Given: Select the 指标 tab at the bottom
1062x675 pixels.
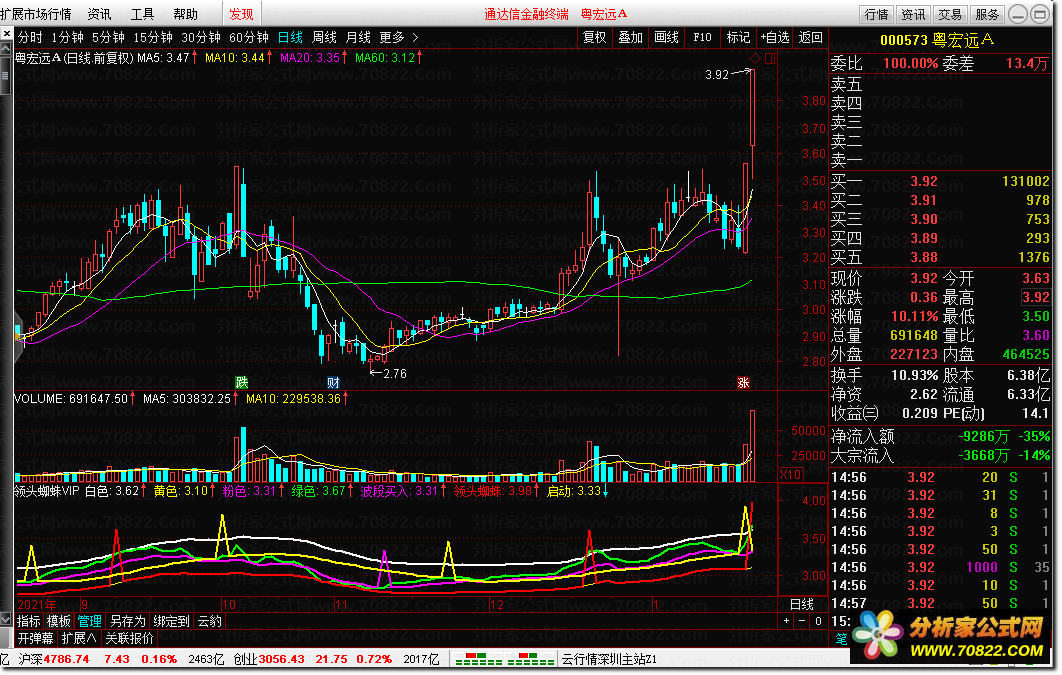Looking at the screenshot, I should [x=28, y=621].
